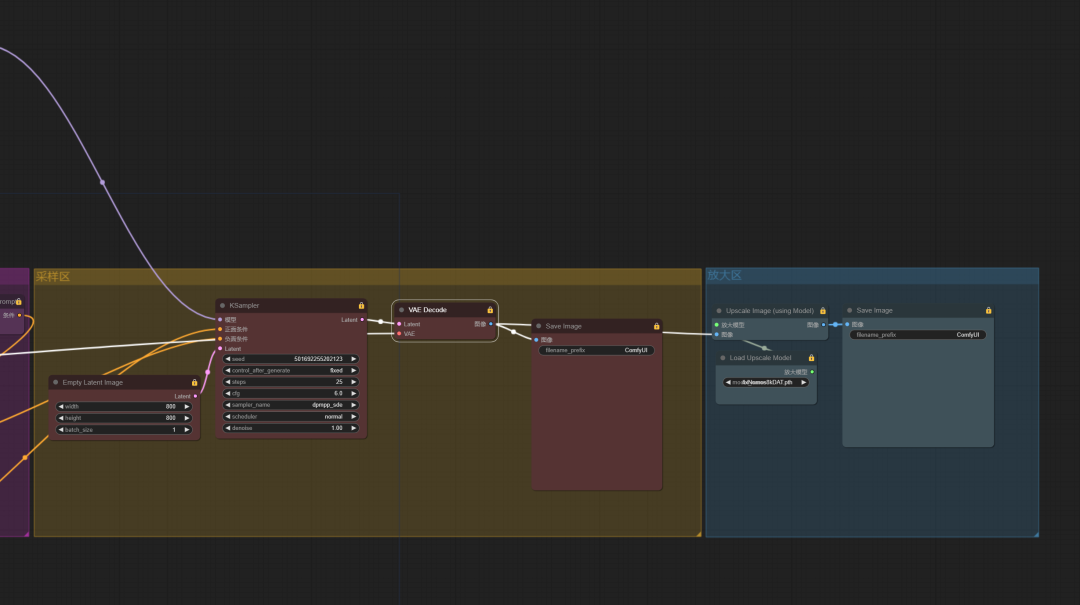
Task: Click left arrow of Load Upscale Model combo
Action: tap(728, 382)
